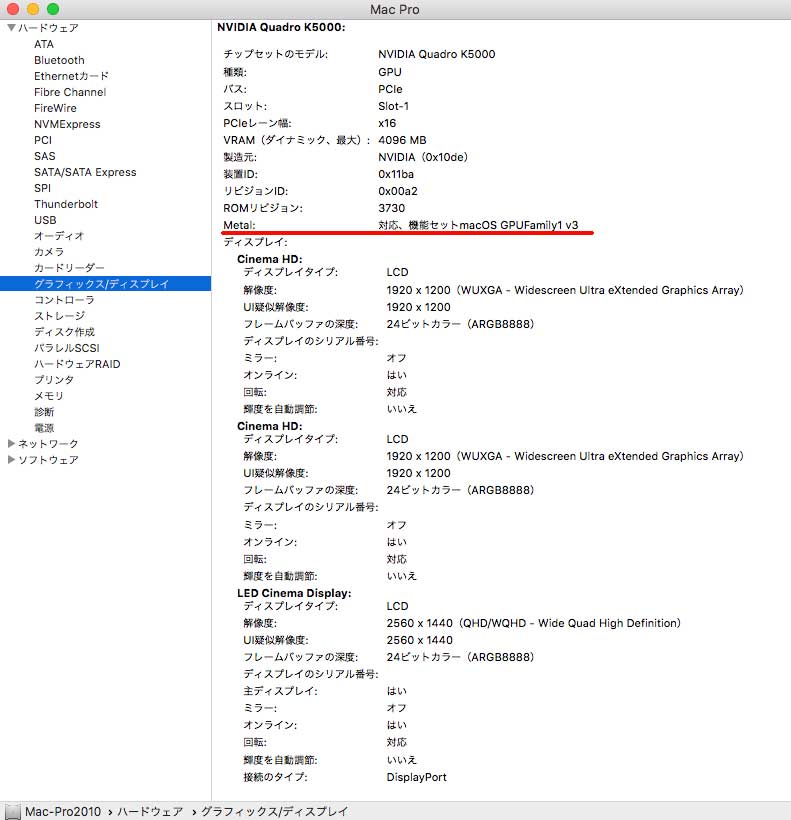Click the type value GPU
Viewport: 791px width, 820px height.
pyautogui.click(x=389, y=72)
